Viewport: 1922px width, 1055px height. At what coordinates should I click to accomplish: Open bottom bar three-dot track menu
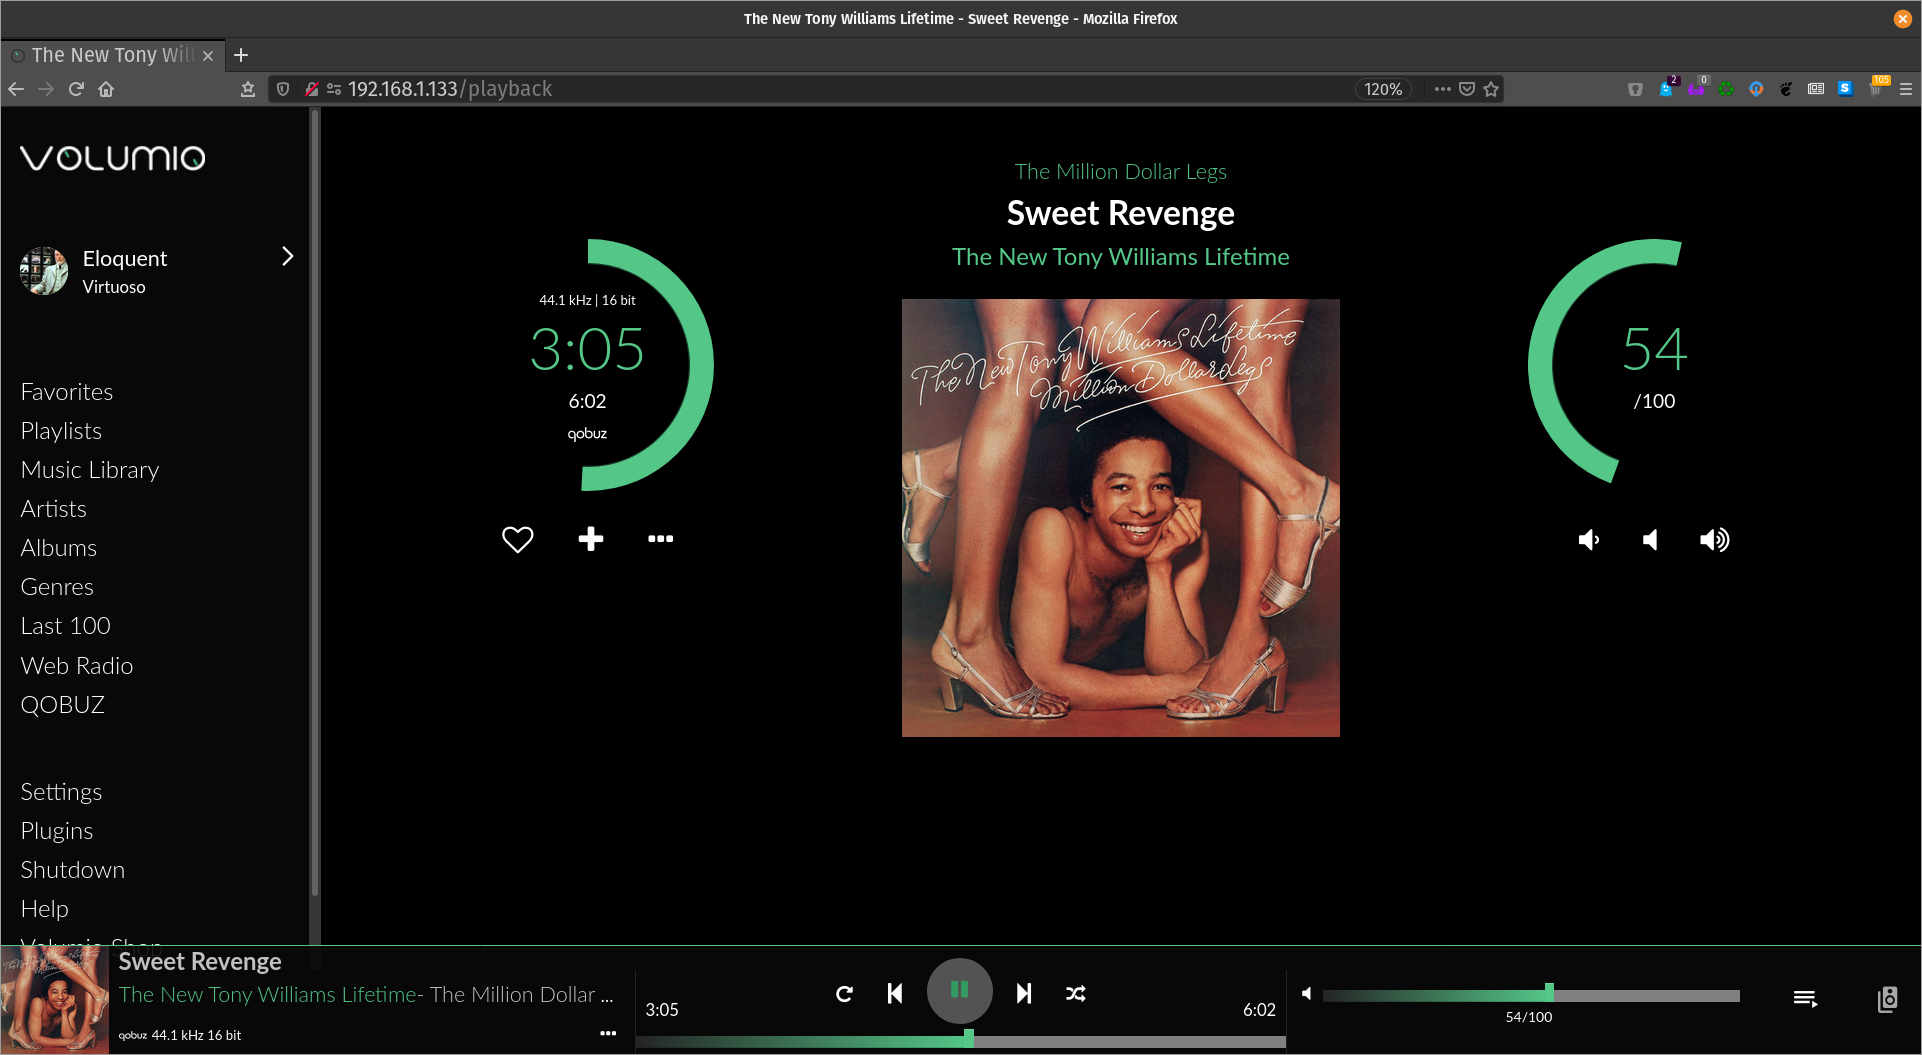click(x=608, y=1033)
